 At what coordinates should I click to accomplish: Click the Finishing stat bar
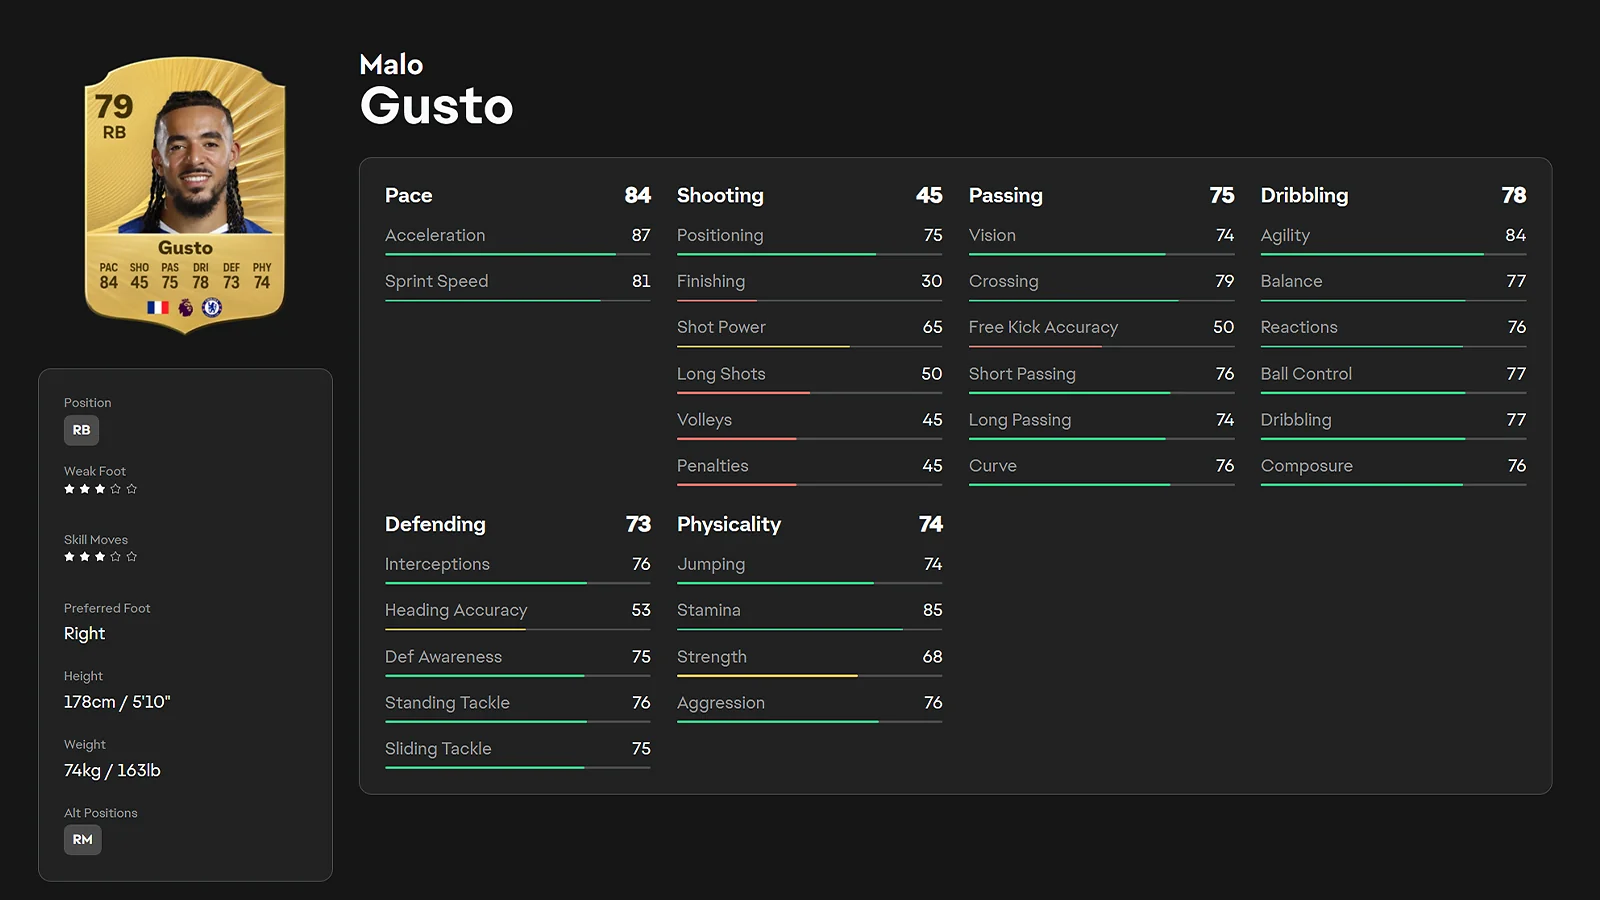(810, 300)
